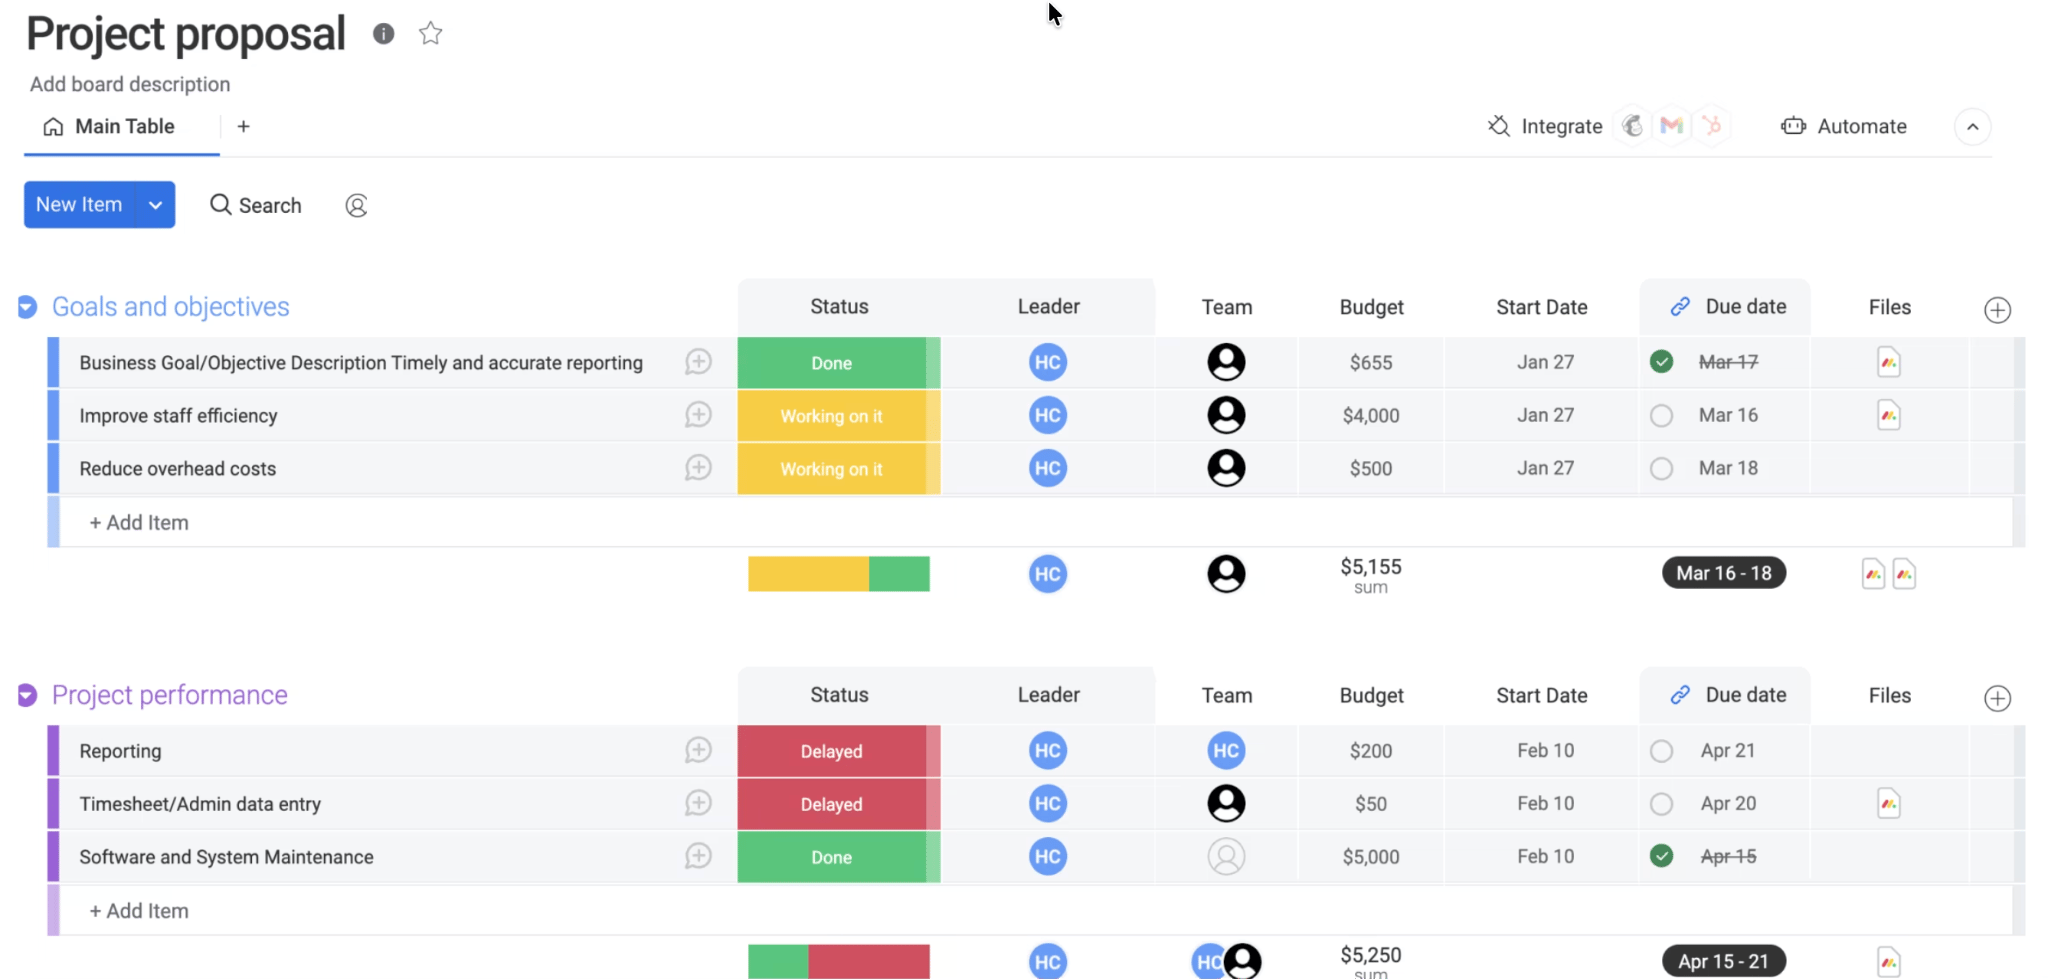Click the Integrate button
2048x979 pixels.
click(x=1546, y=127)
